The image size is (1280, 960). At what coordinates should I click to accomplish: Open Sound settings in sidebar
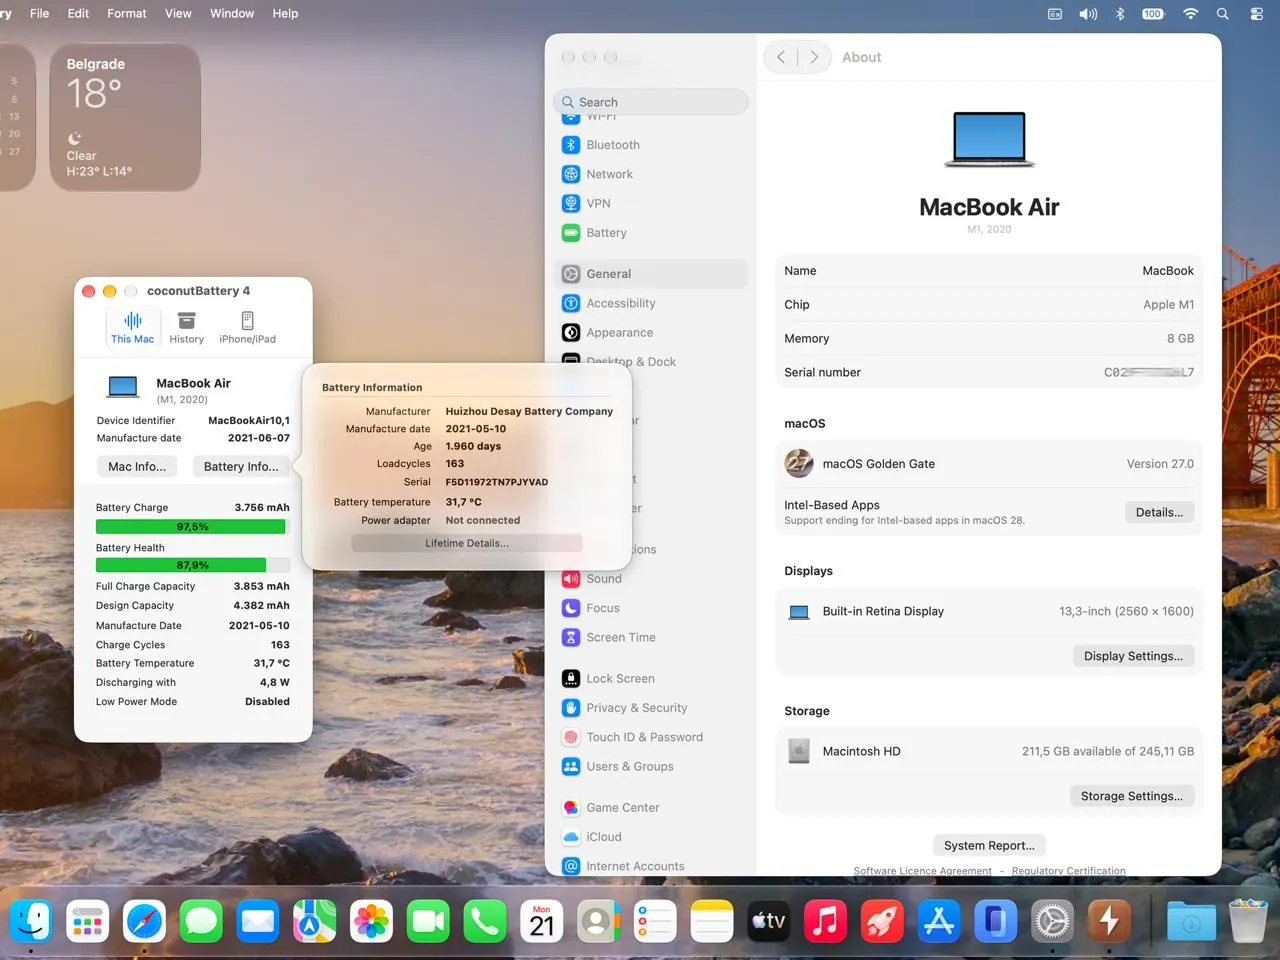tap(650, 579)
